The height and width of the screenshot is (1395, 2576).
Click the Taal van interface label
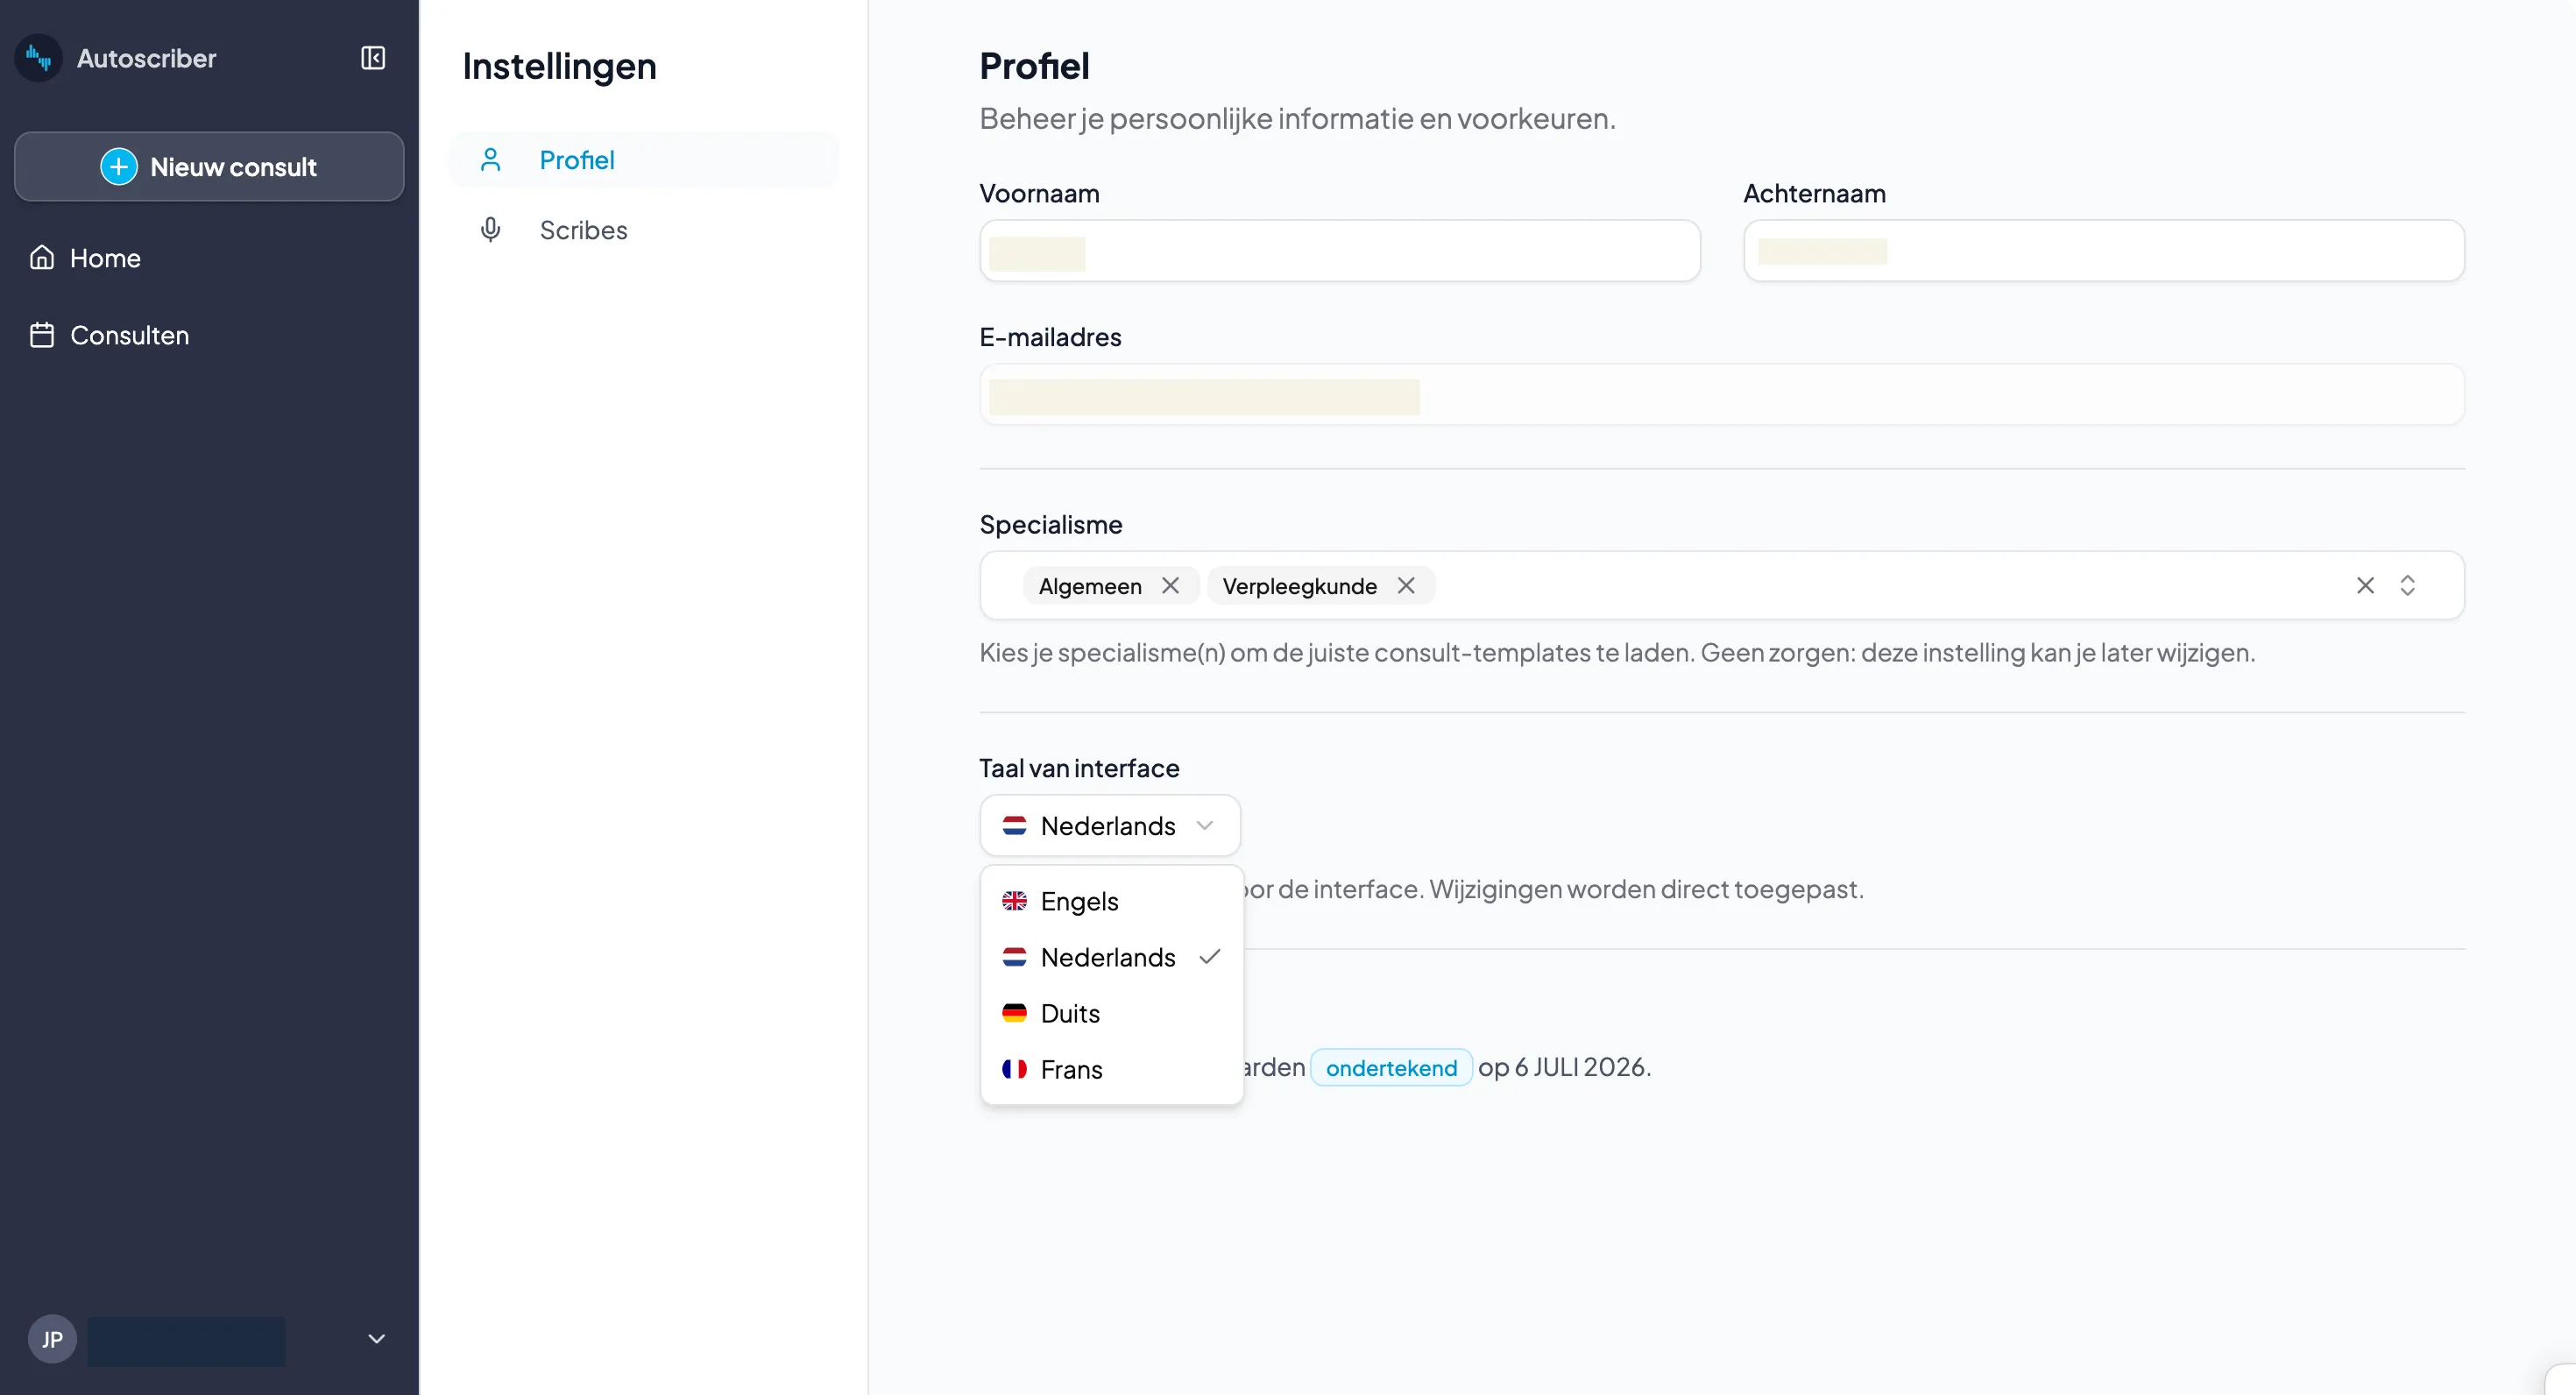pos(1079,768)
